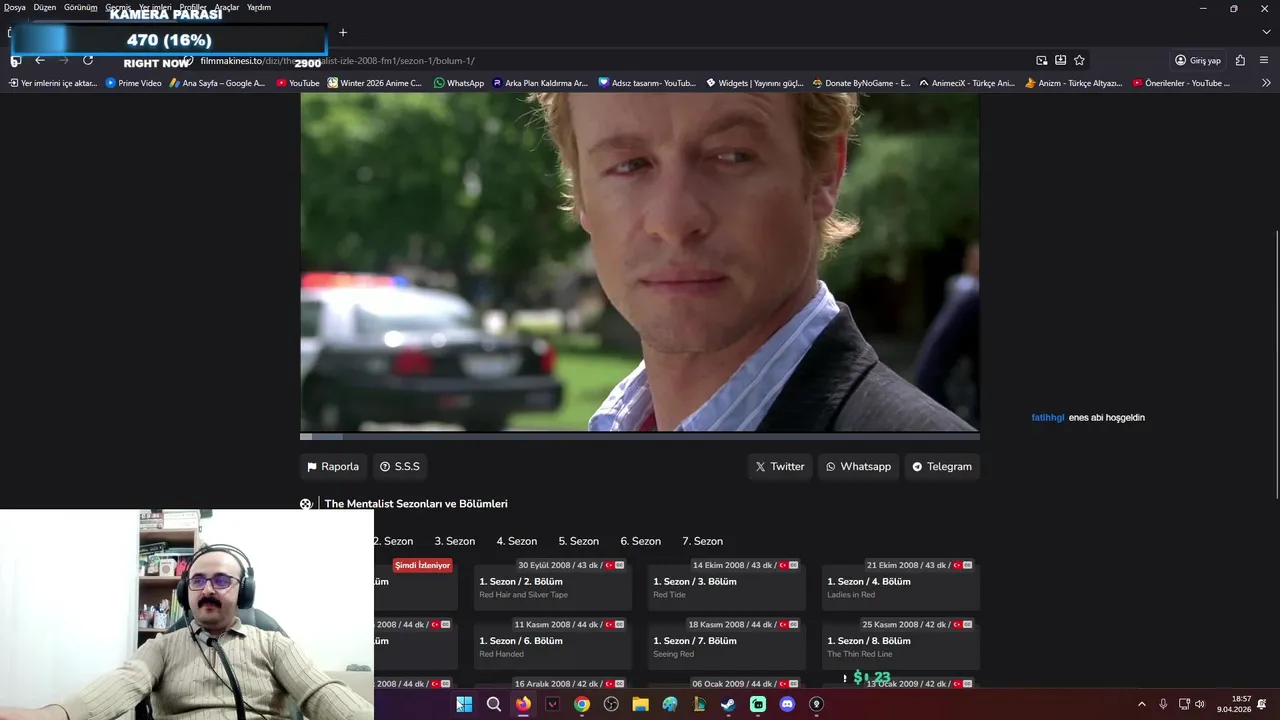Open the Arka Plan Kaldırma bookmark
Viewport: 1280px width, 720px height.
tap(540, 83)
